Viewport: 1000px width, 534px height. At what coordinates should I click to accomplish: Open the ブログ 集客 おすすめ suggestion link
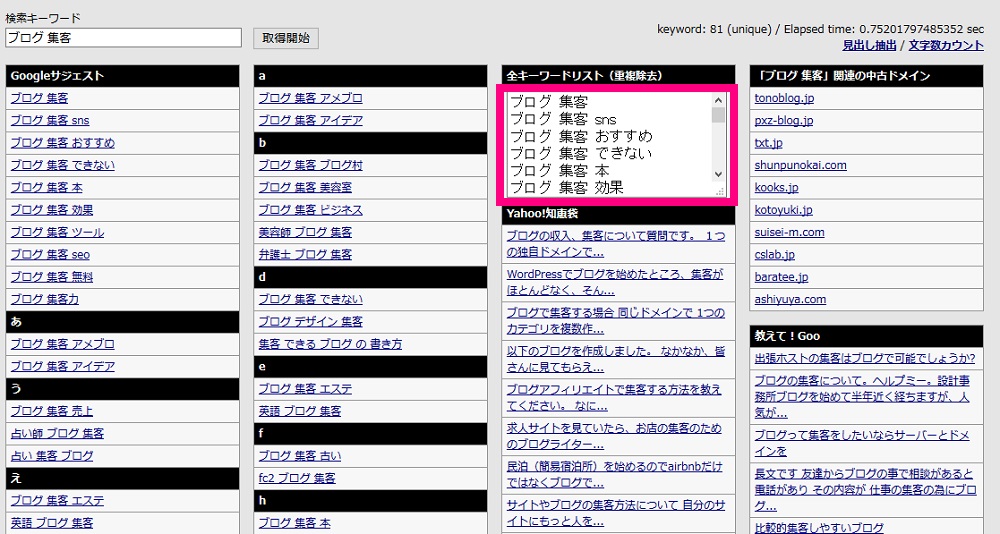click(x=62, y=143)
